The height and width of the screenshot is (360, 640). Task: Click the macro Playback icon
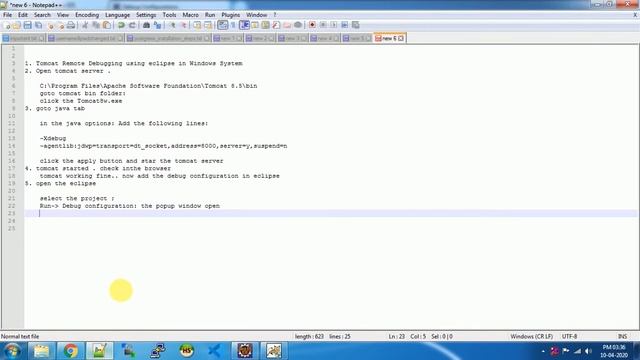pyautogui.click(x=333, y=25)
